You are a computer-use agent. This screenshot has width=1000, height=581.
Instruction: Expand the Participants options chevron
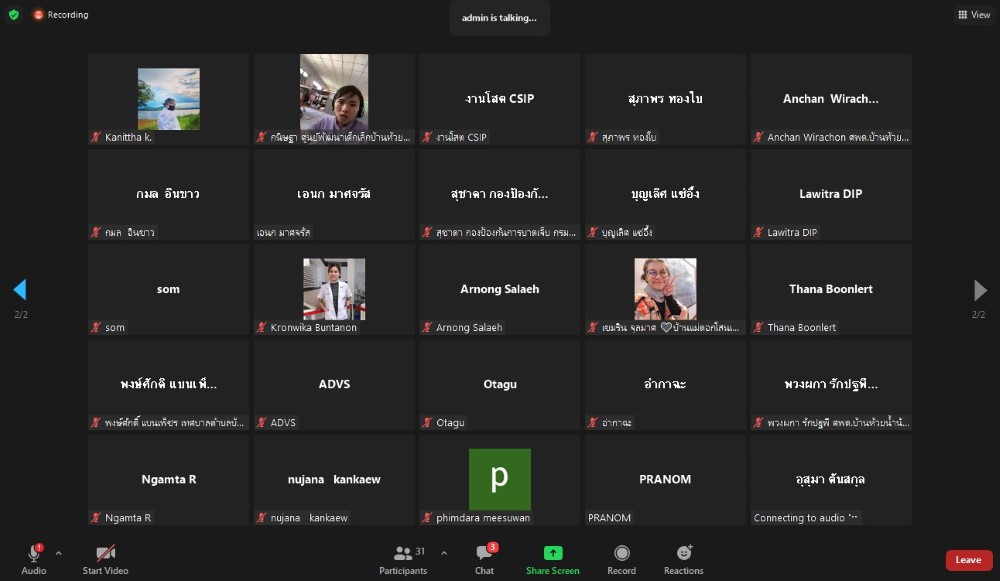[444, 553]
